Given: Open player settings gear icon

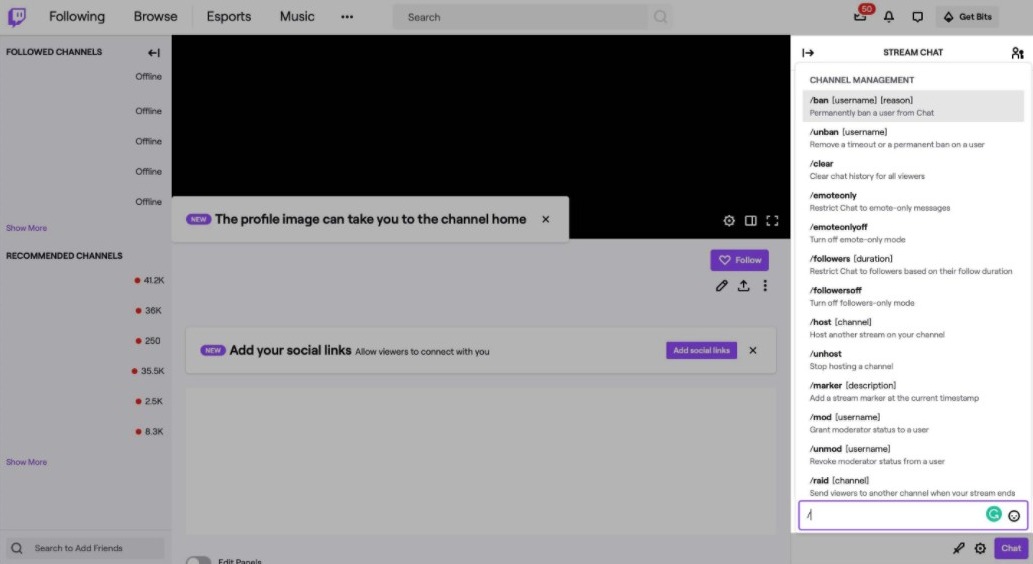Looking at the screenshot, I should pos(729,220).
